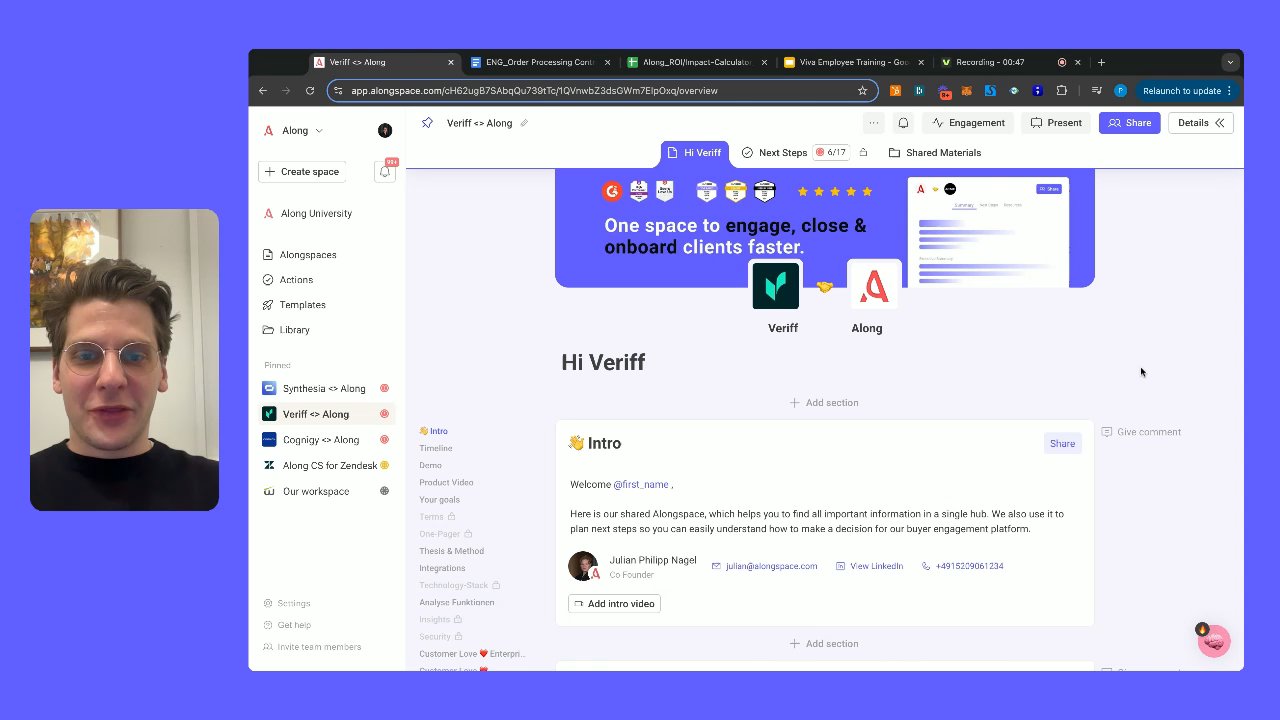This screenshot has height=720, width=1280.
Task: Add section below the Intro block
Action: pos(824,644)
